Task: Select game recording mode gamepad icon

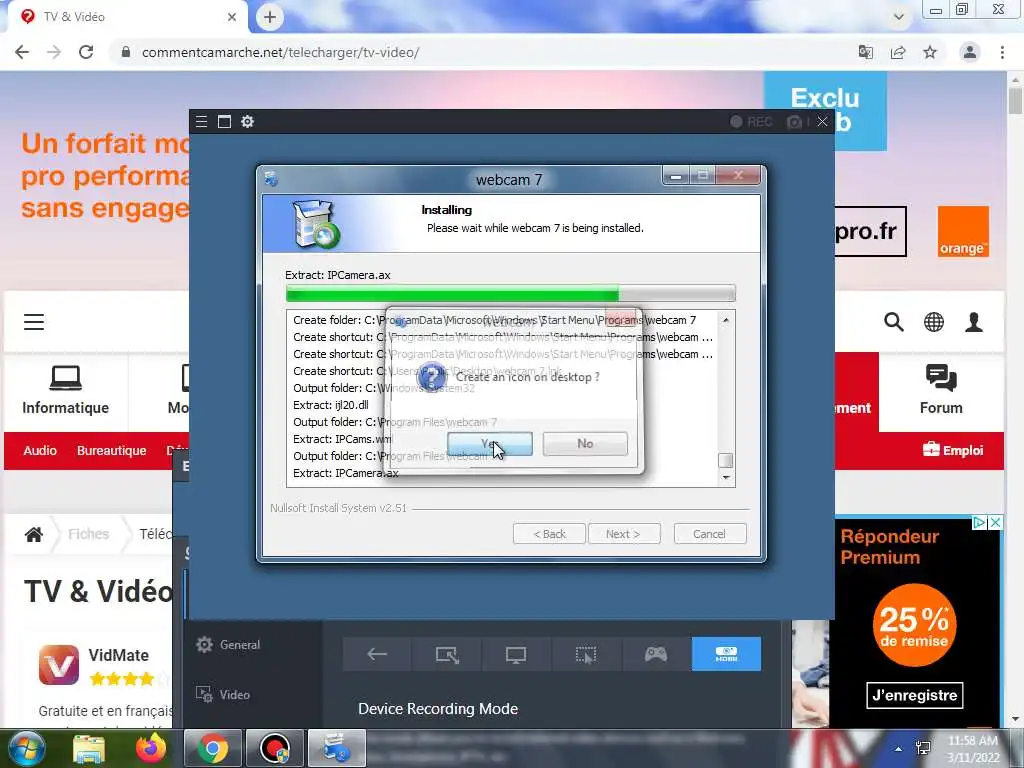Action: click(656, 654)
